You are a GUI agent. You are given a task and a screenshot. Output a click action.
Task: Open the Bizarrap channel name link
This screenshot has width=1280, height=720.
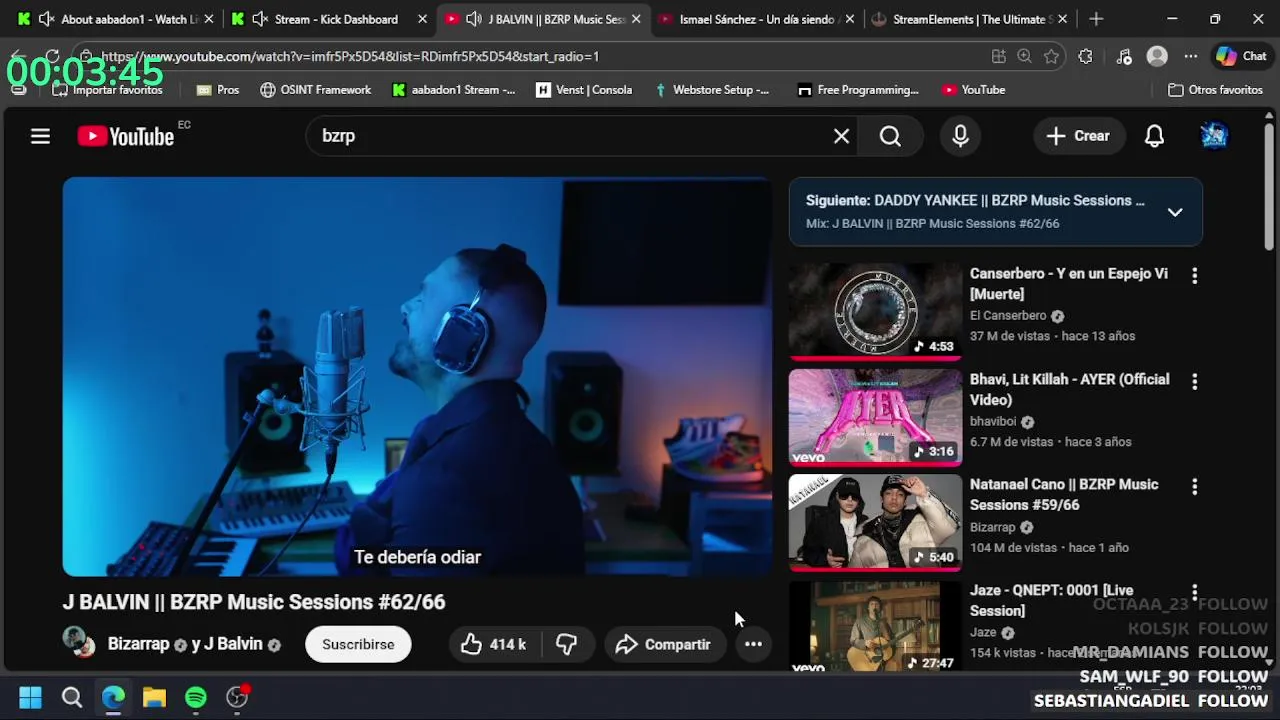point(138,645)
